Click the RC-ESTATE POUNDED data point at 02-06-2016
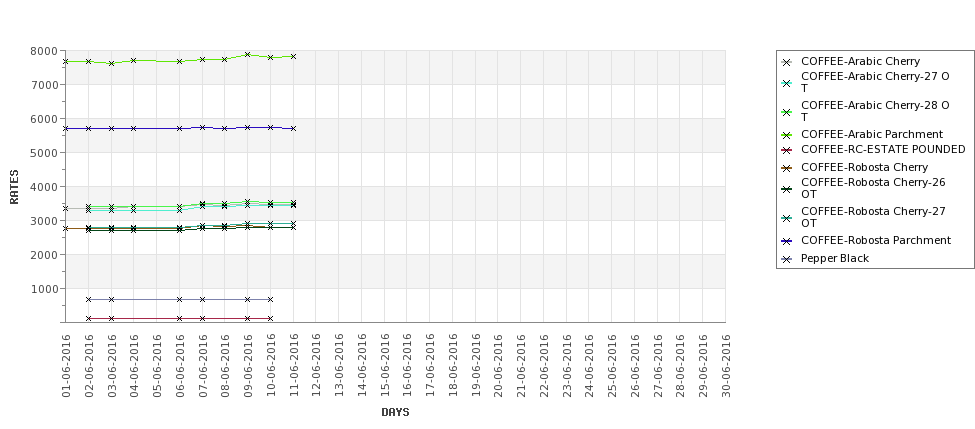The height and width of the screenshot is (429, 975). point(88,318)
